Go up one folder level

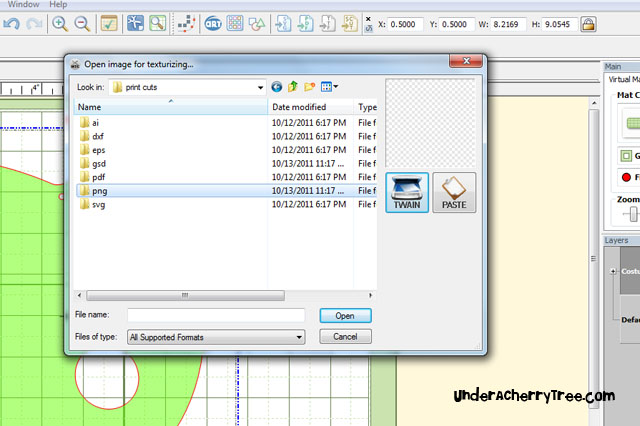coord(293,87)
